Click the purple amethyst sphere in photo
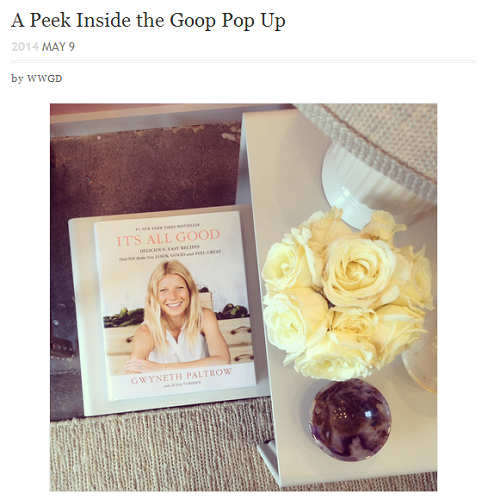Image resolution: width=488 pixels, height=500 pixels. [349, 421]
